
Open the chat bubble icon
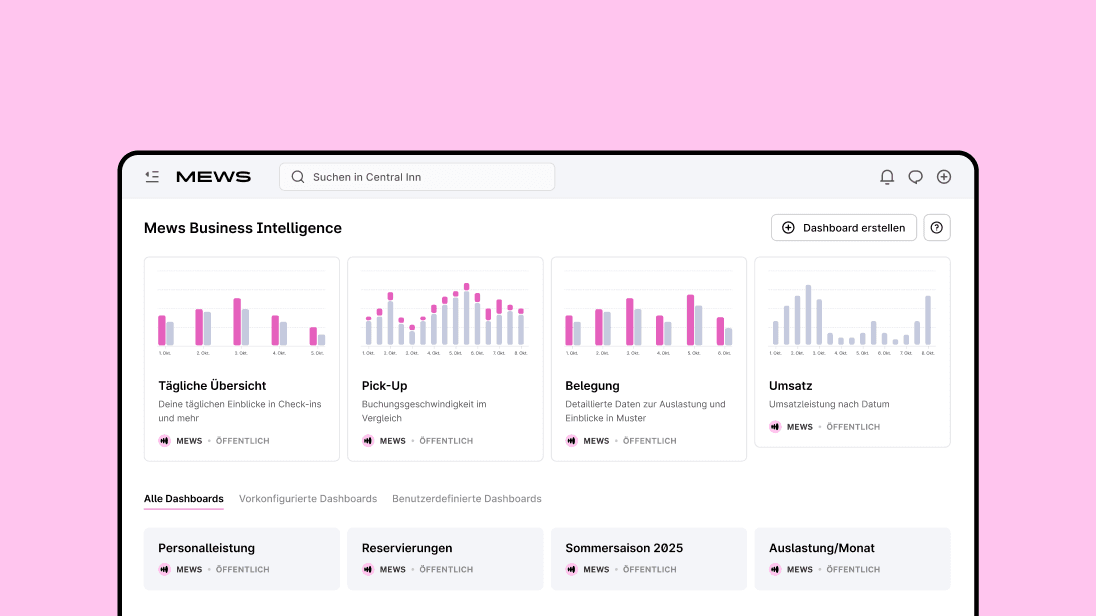coord(915,176)
